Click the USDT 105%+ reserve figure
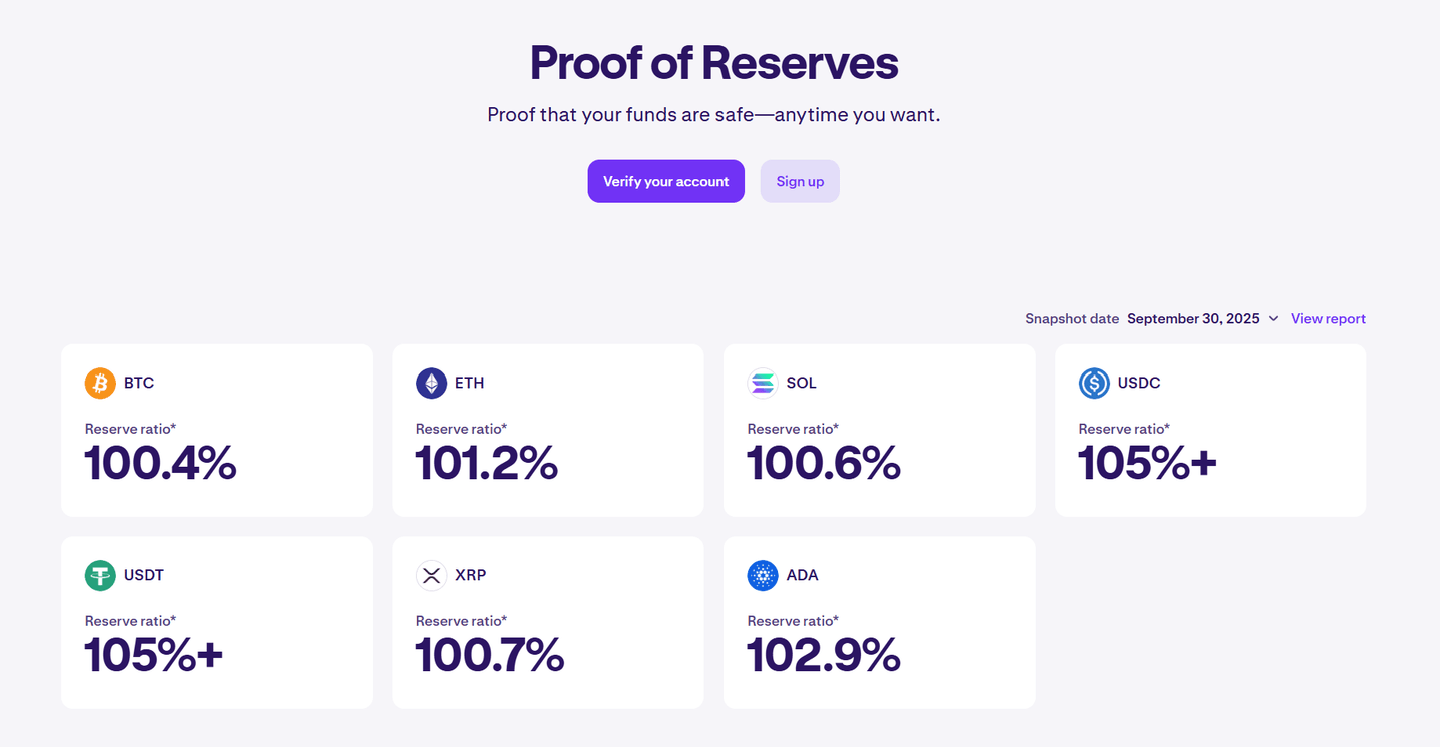This screenshot has width=1440, height=747. [x=152, y=655]
